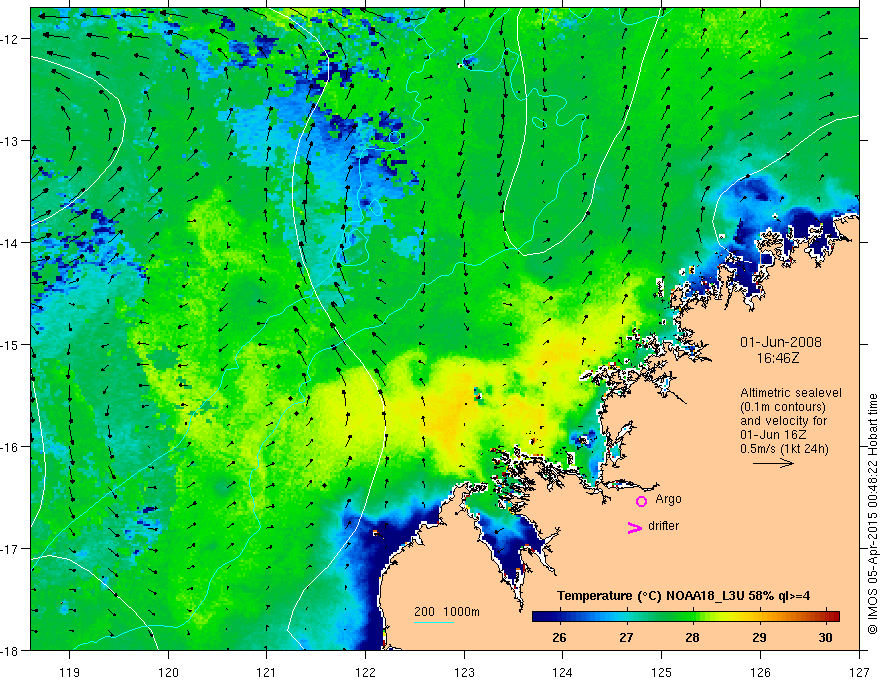Click the longitude label '126'
880x680 pixels.
(760, 672)
